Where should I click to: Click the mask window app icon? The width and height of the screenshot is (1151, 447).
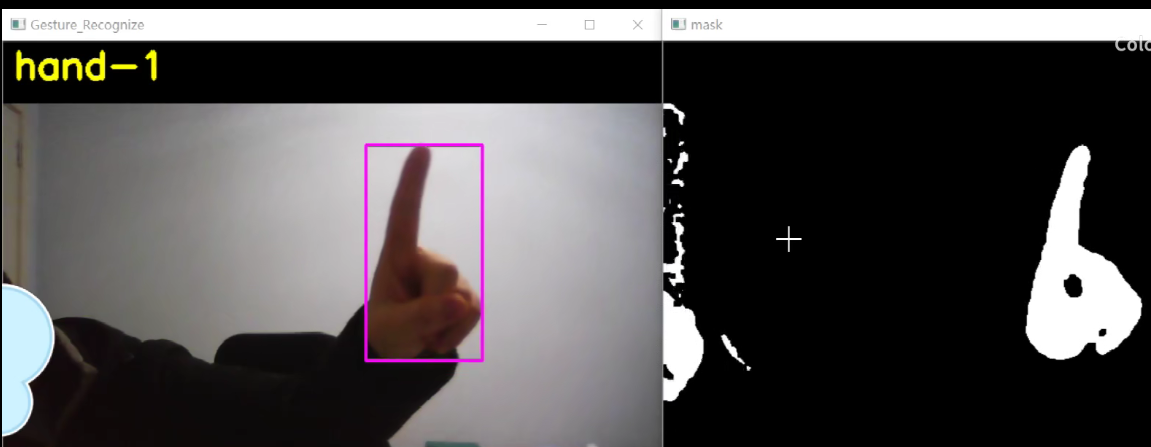678,25
